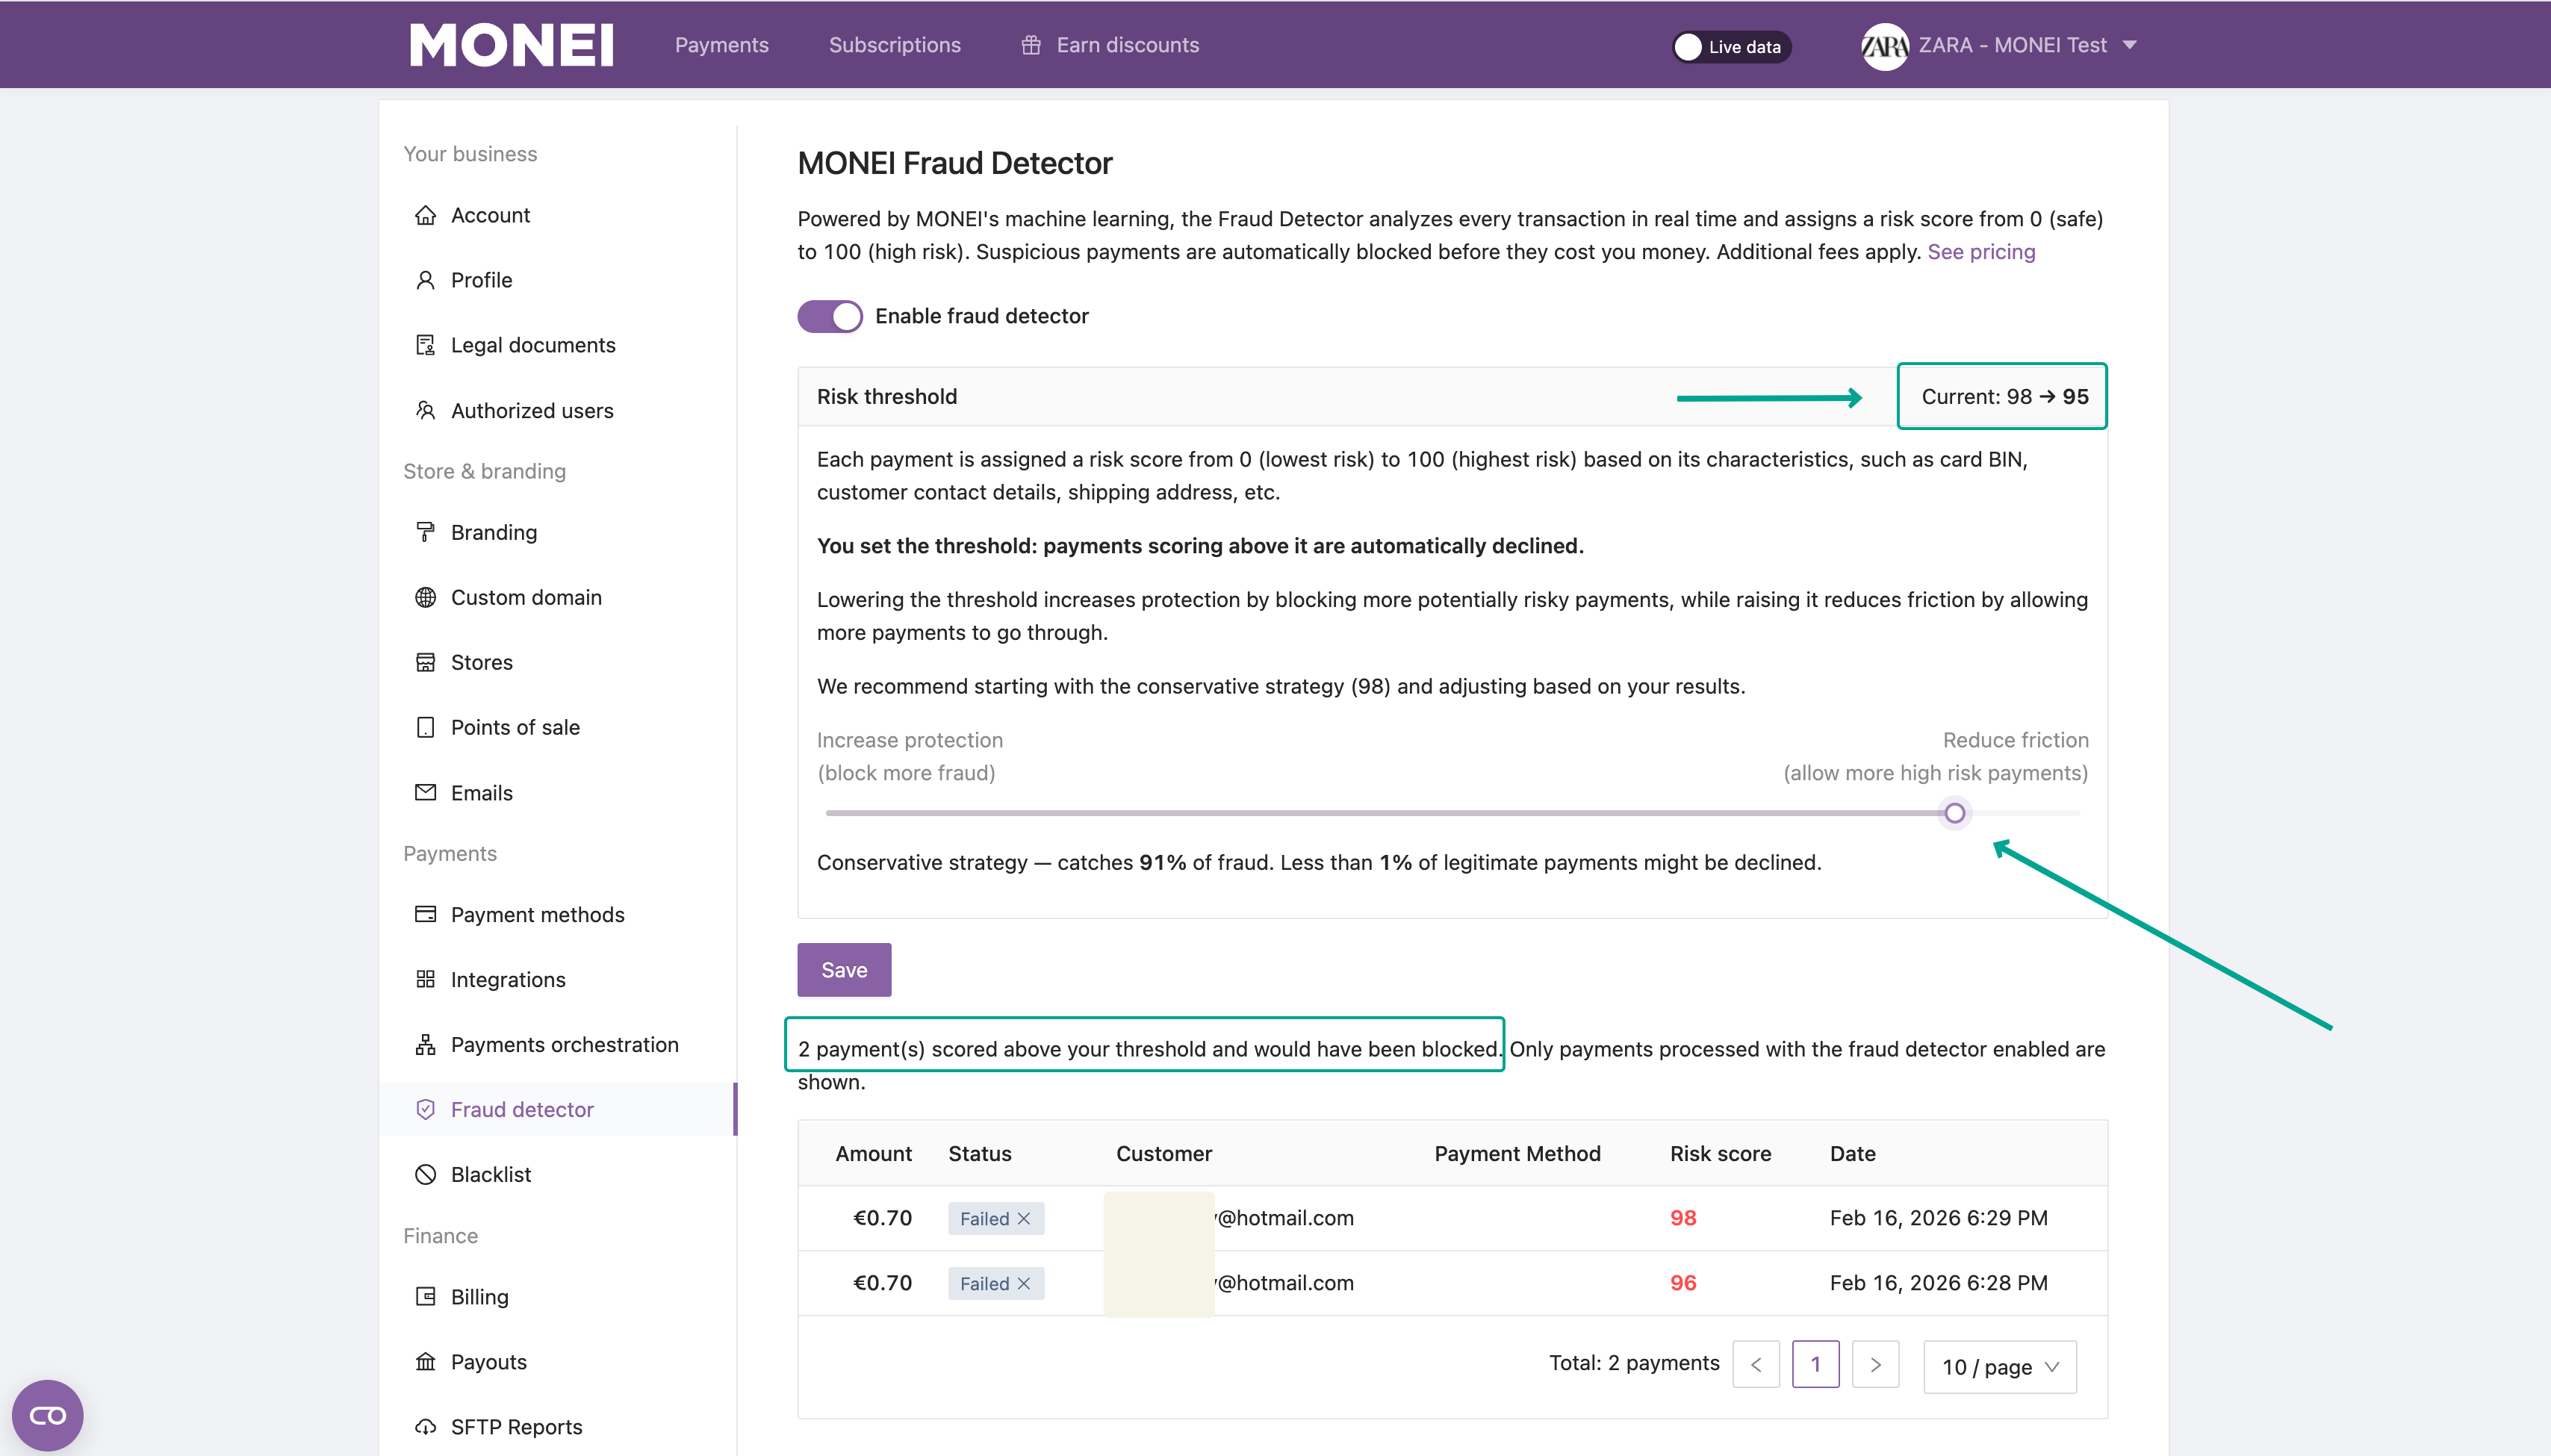Open the 10 / page size dropdown
Screen dimensions: 2551x1456
tap(1999, 1366)
